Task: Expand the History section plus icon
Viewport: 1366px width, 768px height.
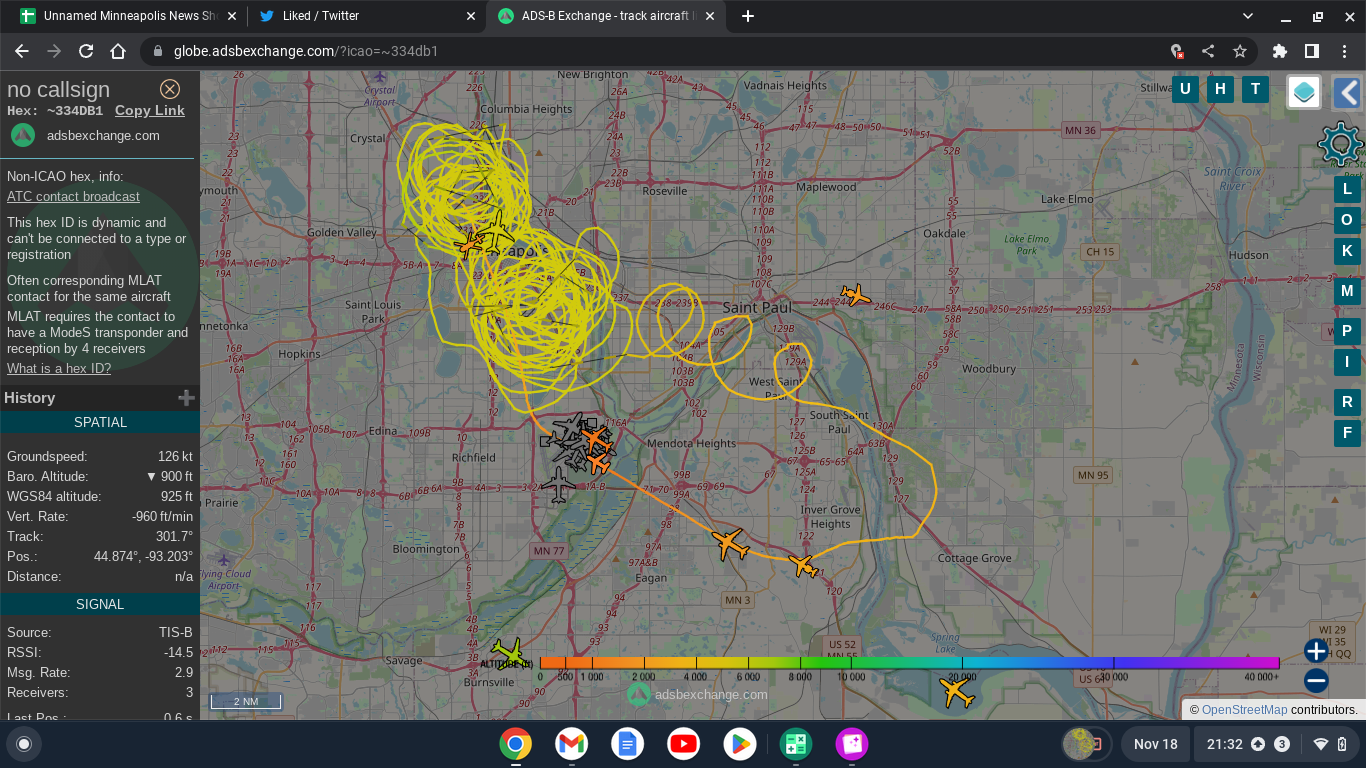Action: [186, 398]
